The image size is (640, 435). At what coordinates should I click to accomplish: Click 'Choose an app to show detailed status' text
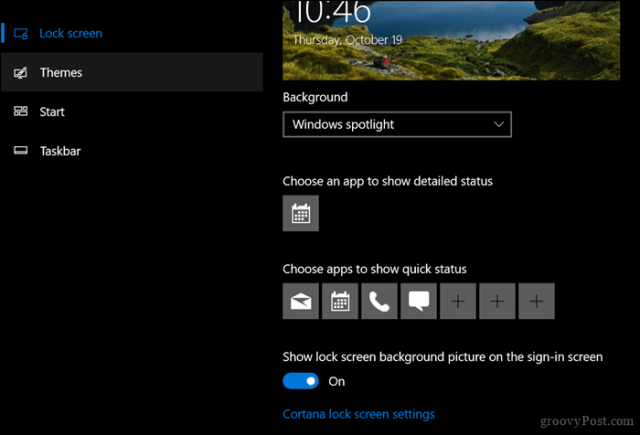pyautogui.click(x=387, y=181)
